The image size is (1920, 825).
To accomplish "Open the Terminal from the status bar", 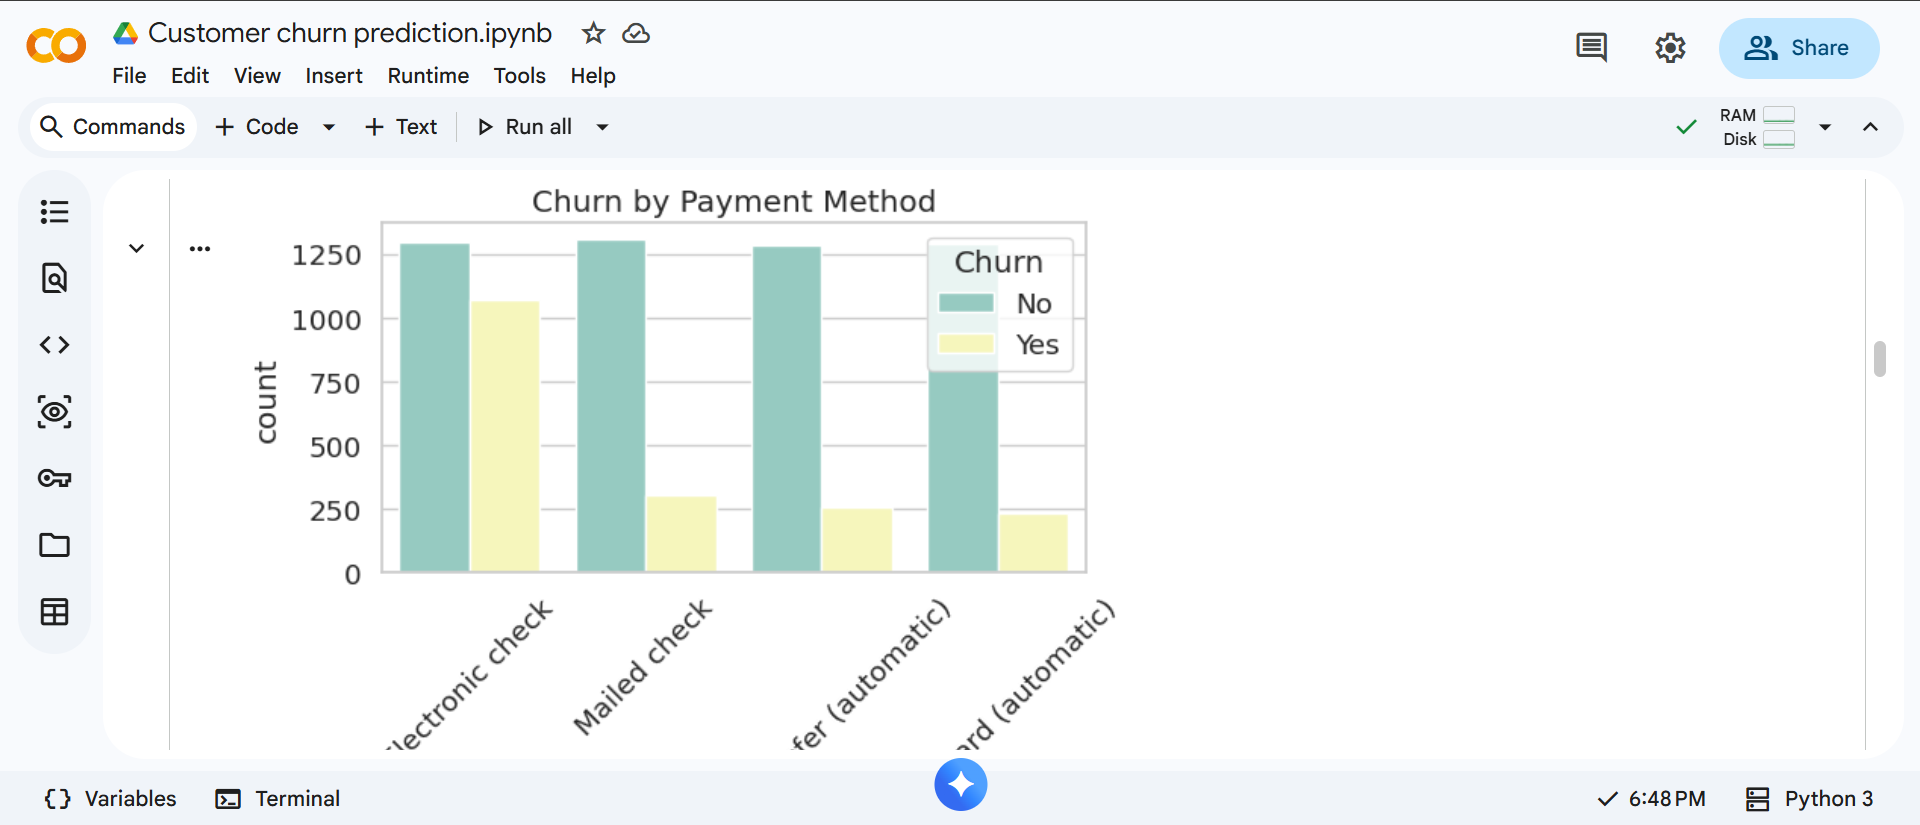I will [278, 798].
